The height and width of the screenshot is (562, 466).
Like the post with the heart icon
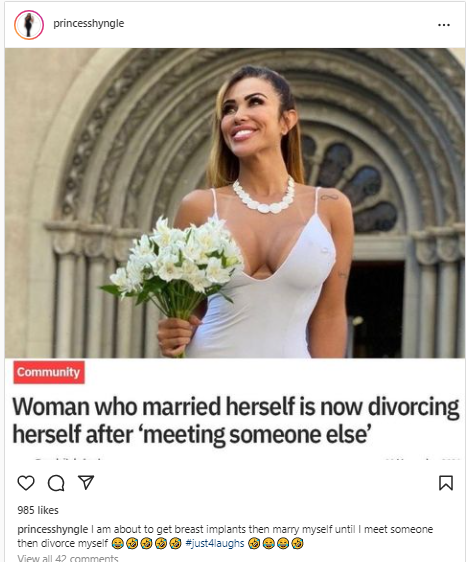point(26,483)
